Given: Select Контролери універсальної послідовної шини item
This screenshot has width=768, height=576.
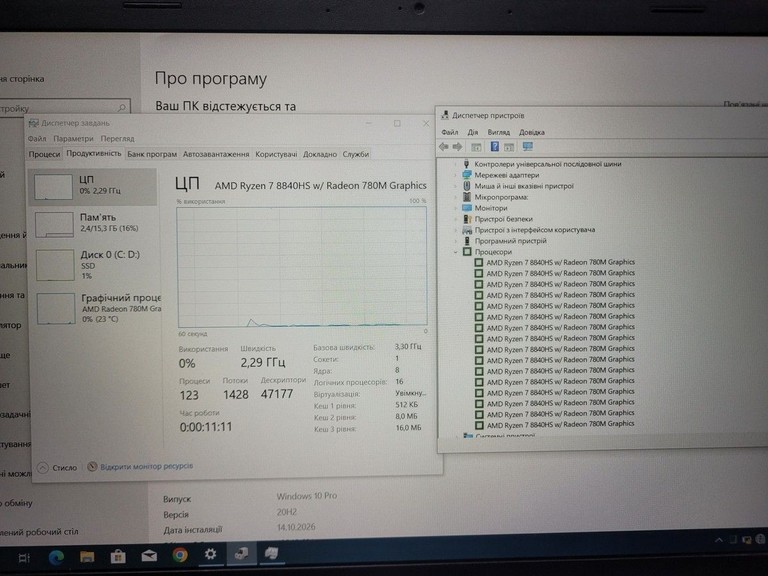Looking at the screenshot, I should click(548, 164).
